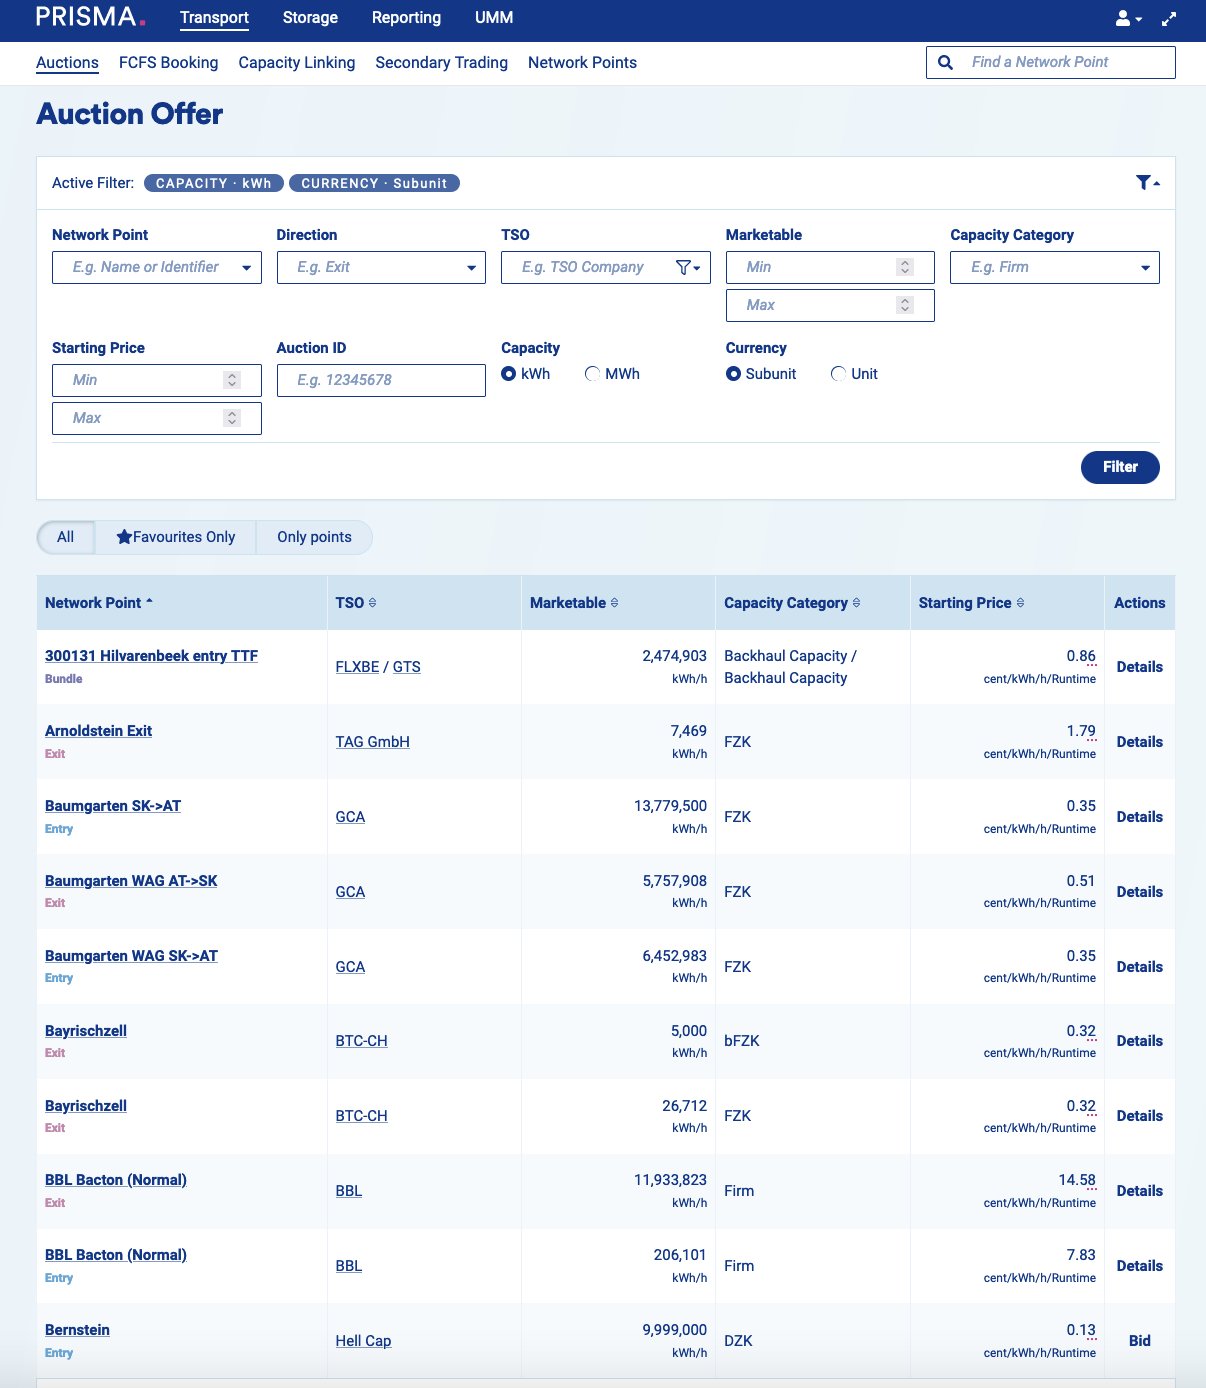Click the search magnifier icon

(x=945, y=62)
